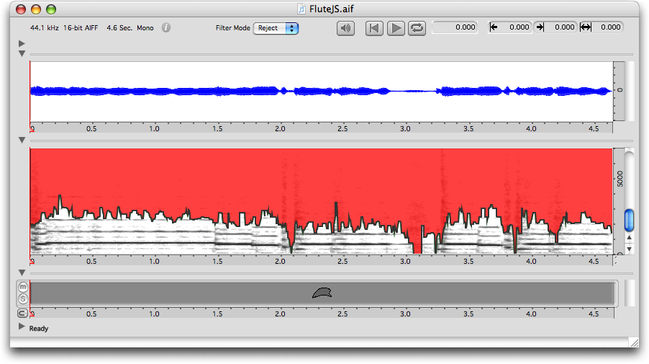Expand the status disclosure triangle near Ready
Image resolution: width=649 pixels, height=364 pixels.
[22, 327]
